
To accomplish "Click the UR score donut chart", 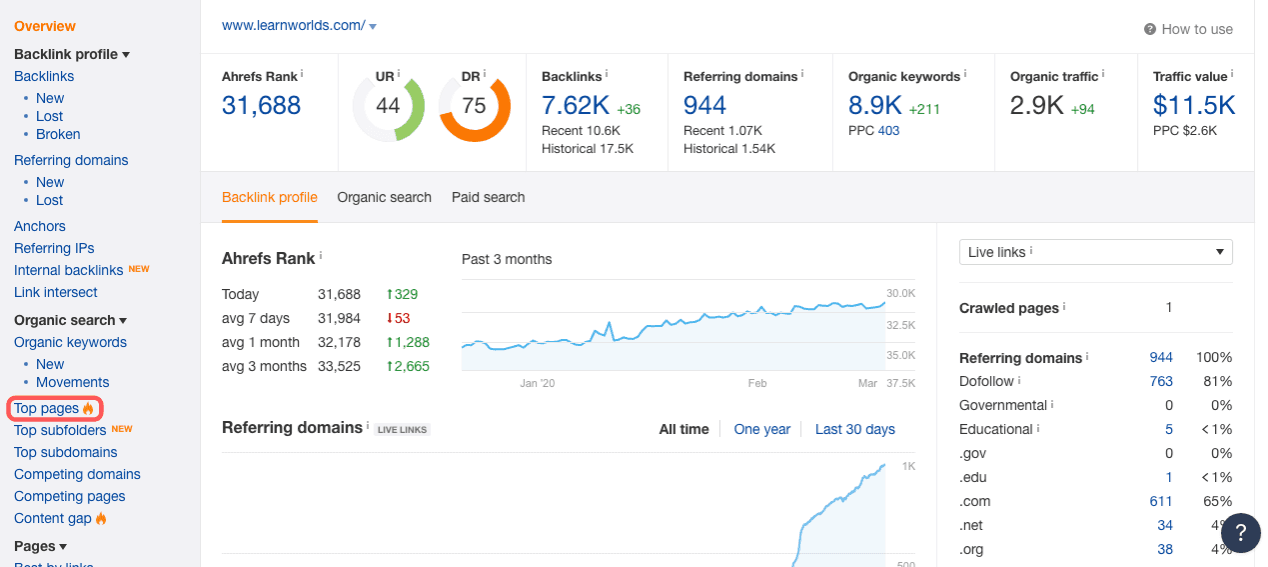I will click(x=388, y=106).
